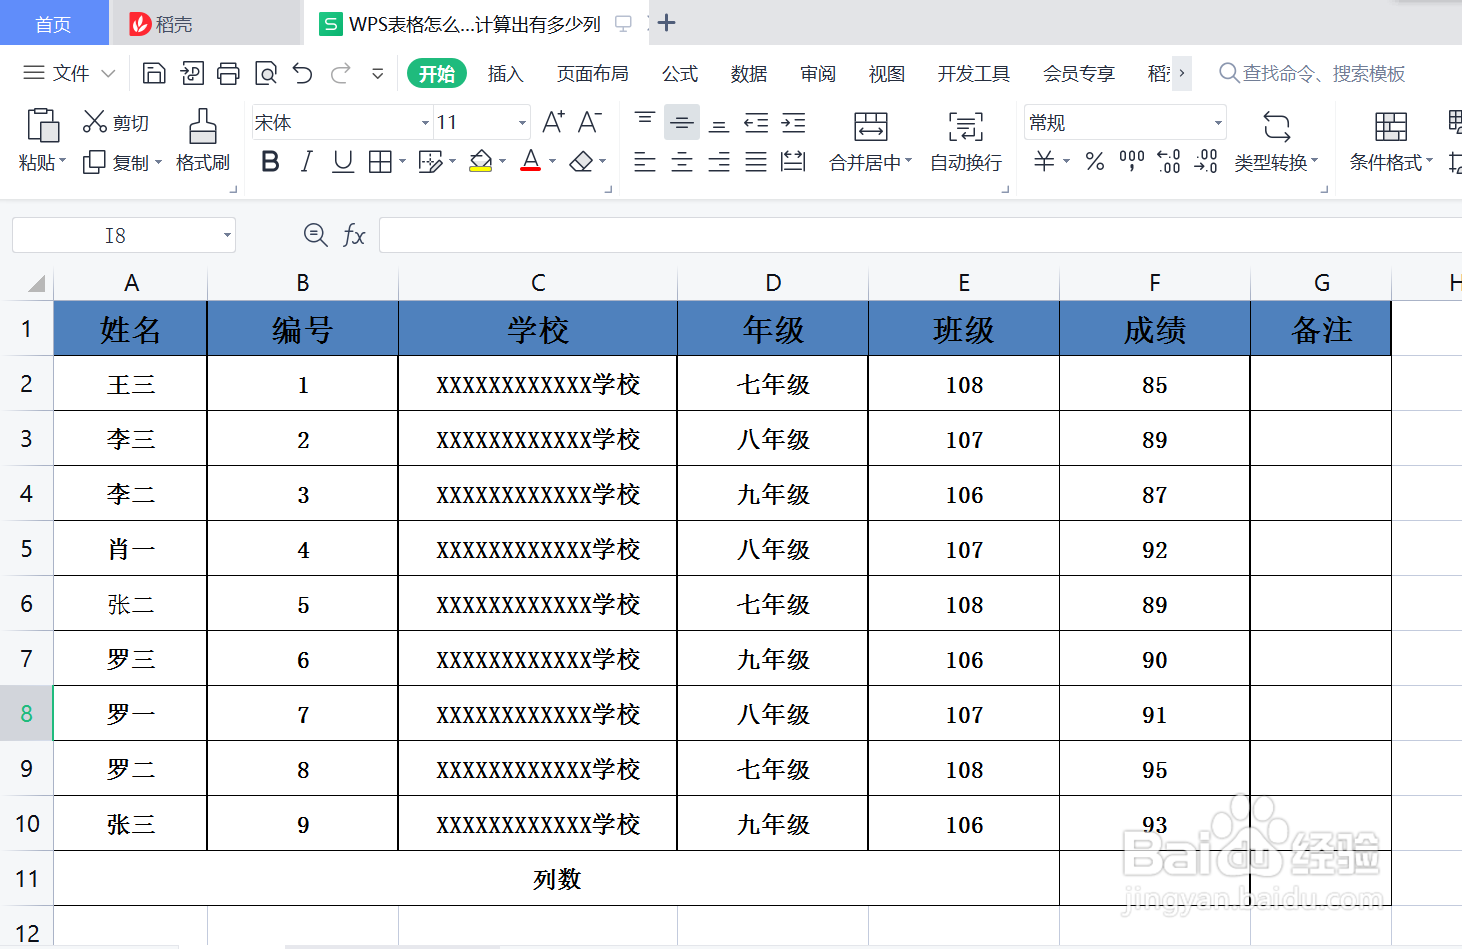1462x949 pixels.
Task: Click the Print icon
Action: (228, 73)
